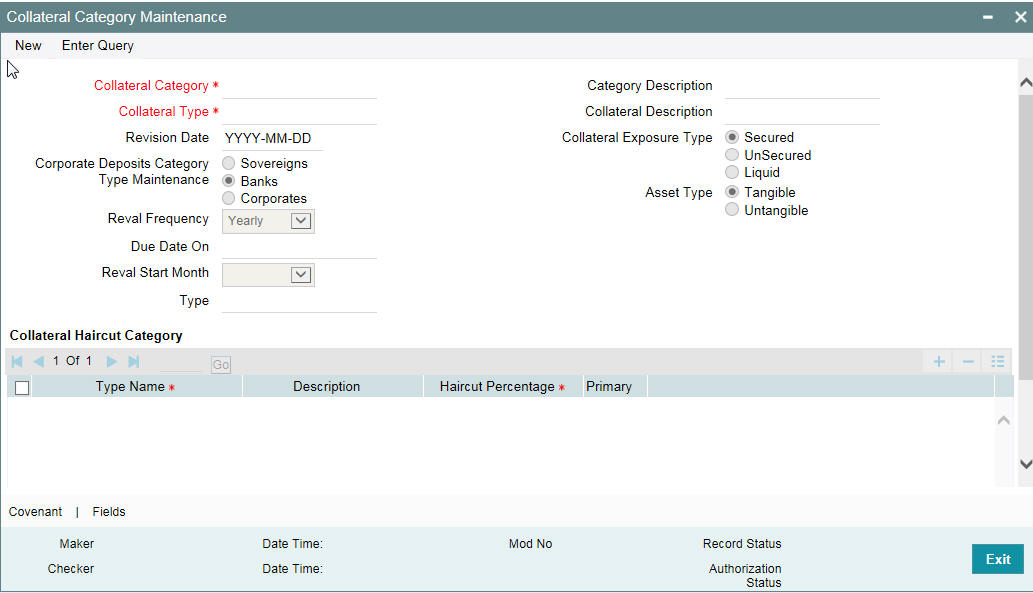The width and height of the screenshot is (1033, 593).
Task: Add a row to Collateral Haircut Category
Action: click(x=939, y=361)
